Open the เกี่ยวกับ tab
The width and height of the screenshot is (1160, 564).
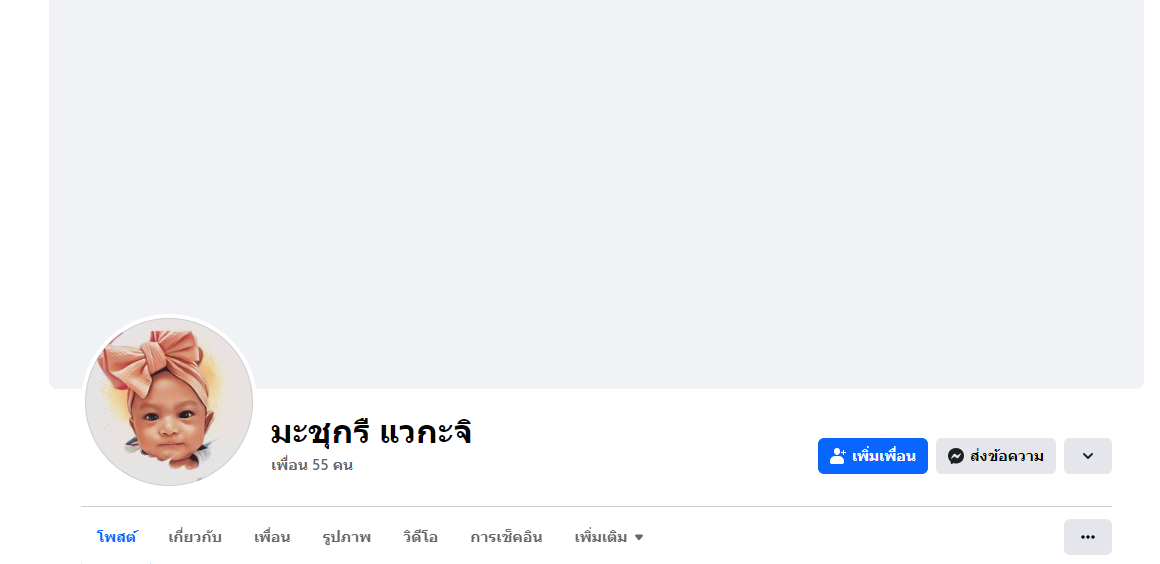[195, 537]
